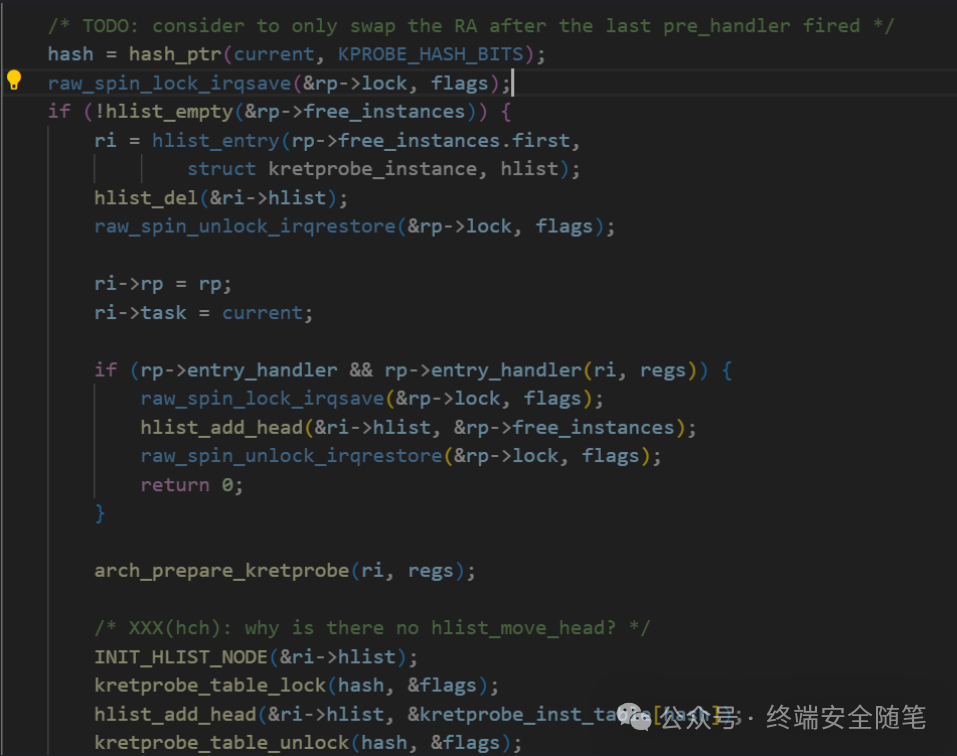Click raw_spin_lock_irqsave inside the entry_handler block

[x=372, y=398]
